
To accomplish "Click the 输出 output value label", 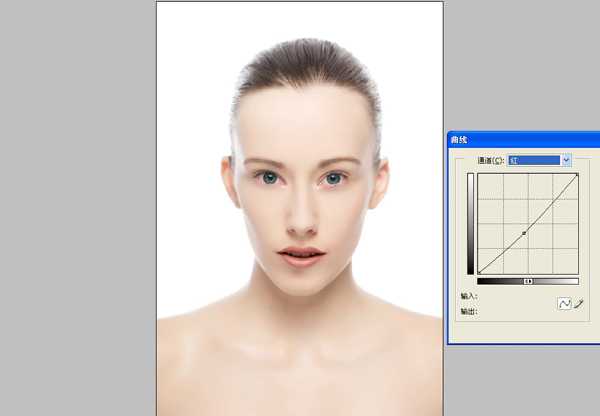I will [469, 312].
